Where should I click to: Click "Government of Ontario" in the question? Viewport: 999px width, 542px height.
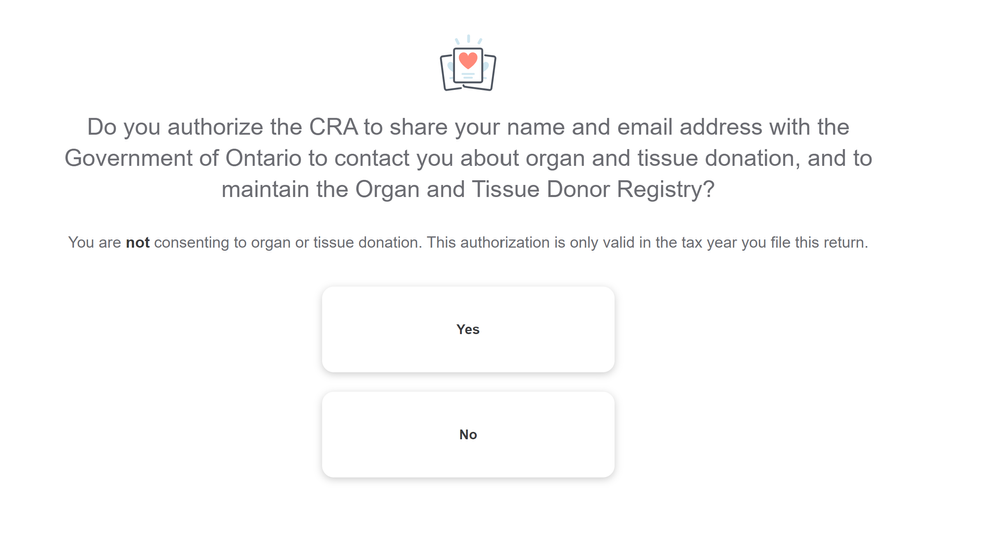click(183, 158)
